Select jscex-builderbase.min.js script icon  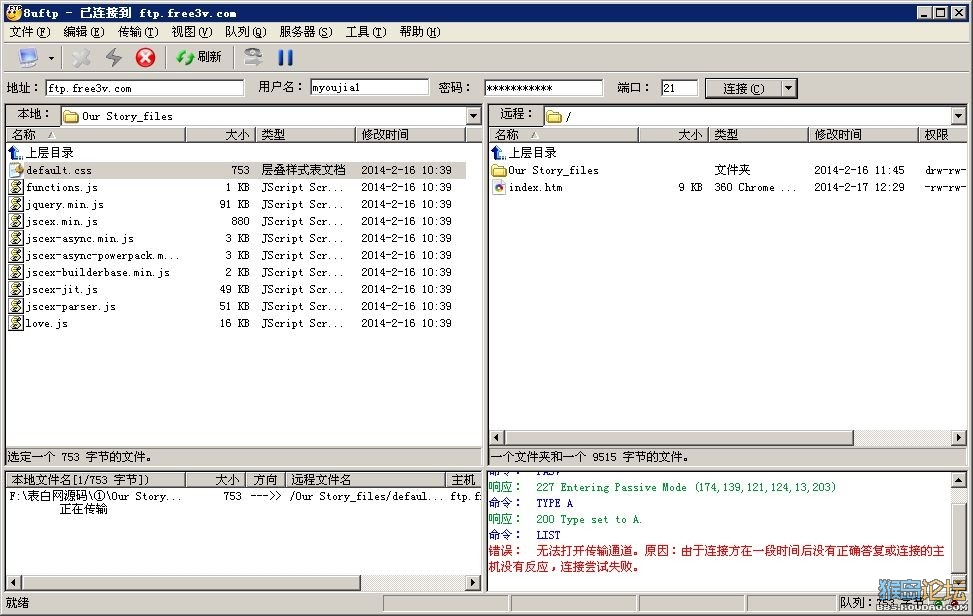(x=16, y=272)
